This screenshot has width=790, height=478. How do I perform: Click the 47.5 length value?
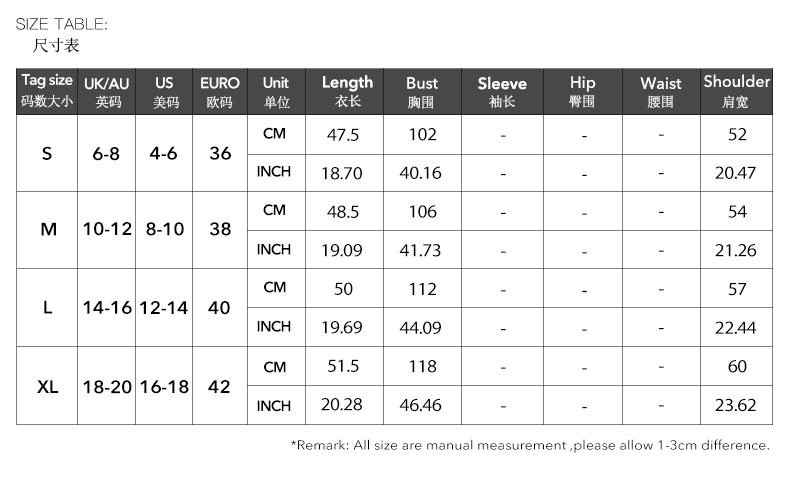point(343,135)
